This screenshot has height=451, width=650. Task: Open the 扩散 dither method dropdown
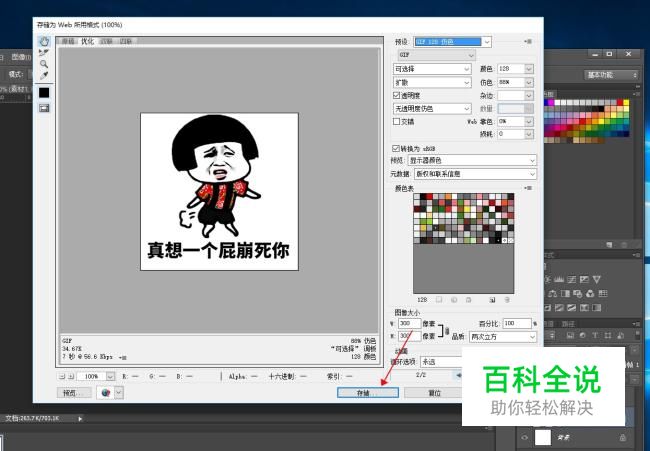coord(432,82)
